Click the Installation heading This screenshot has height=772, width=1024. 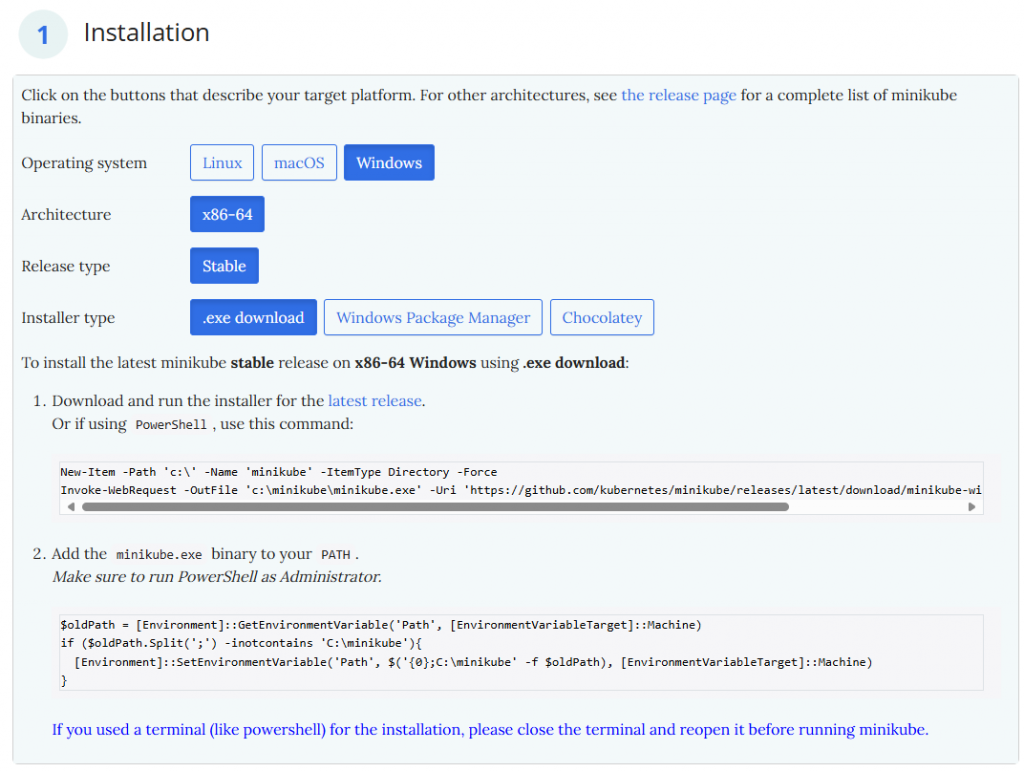tap(146, 33)
